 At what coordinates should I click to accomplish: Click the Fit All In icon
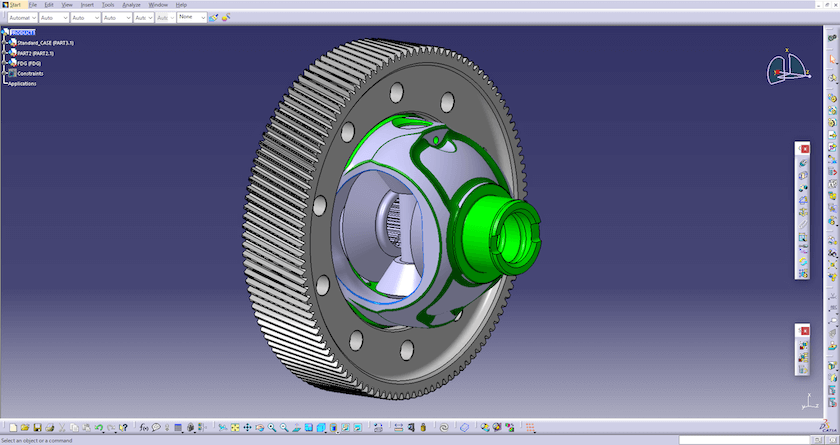click(x=235, y=427)
